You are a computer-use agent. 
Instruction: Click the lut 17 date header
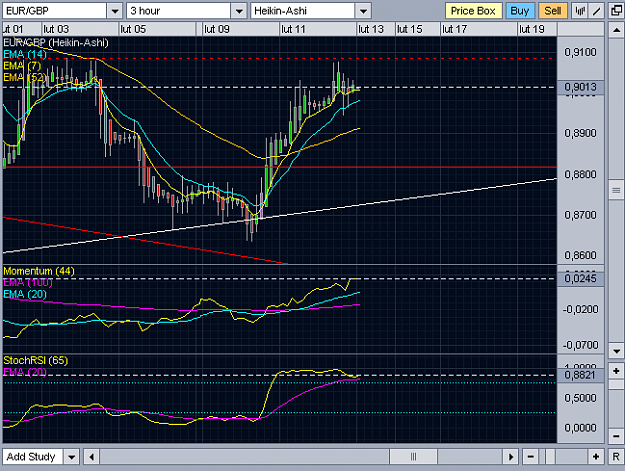454,29
